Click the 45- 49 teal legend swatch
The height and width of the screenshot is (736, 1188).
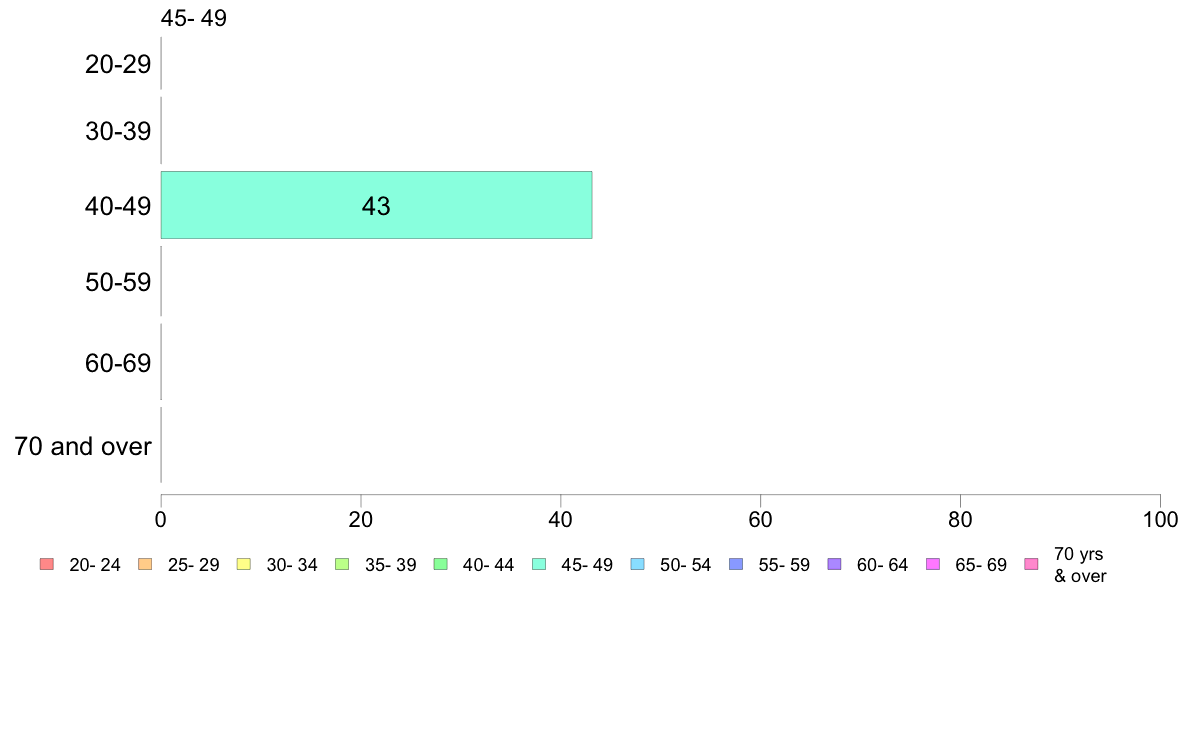tap(539, 564)
